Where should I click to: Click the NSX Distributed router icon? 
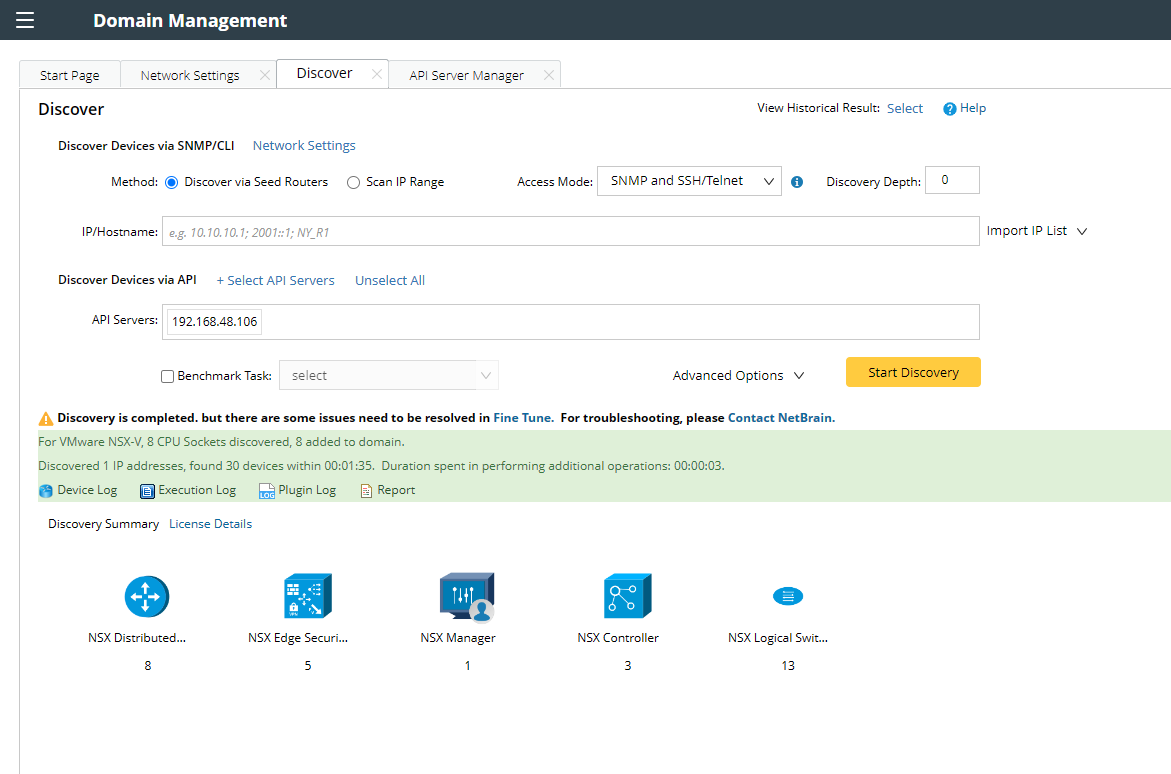(x=147, y=597)
